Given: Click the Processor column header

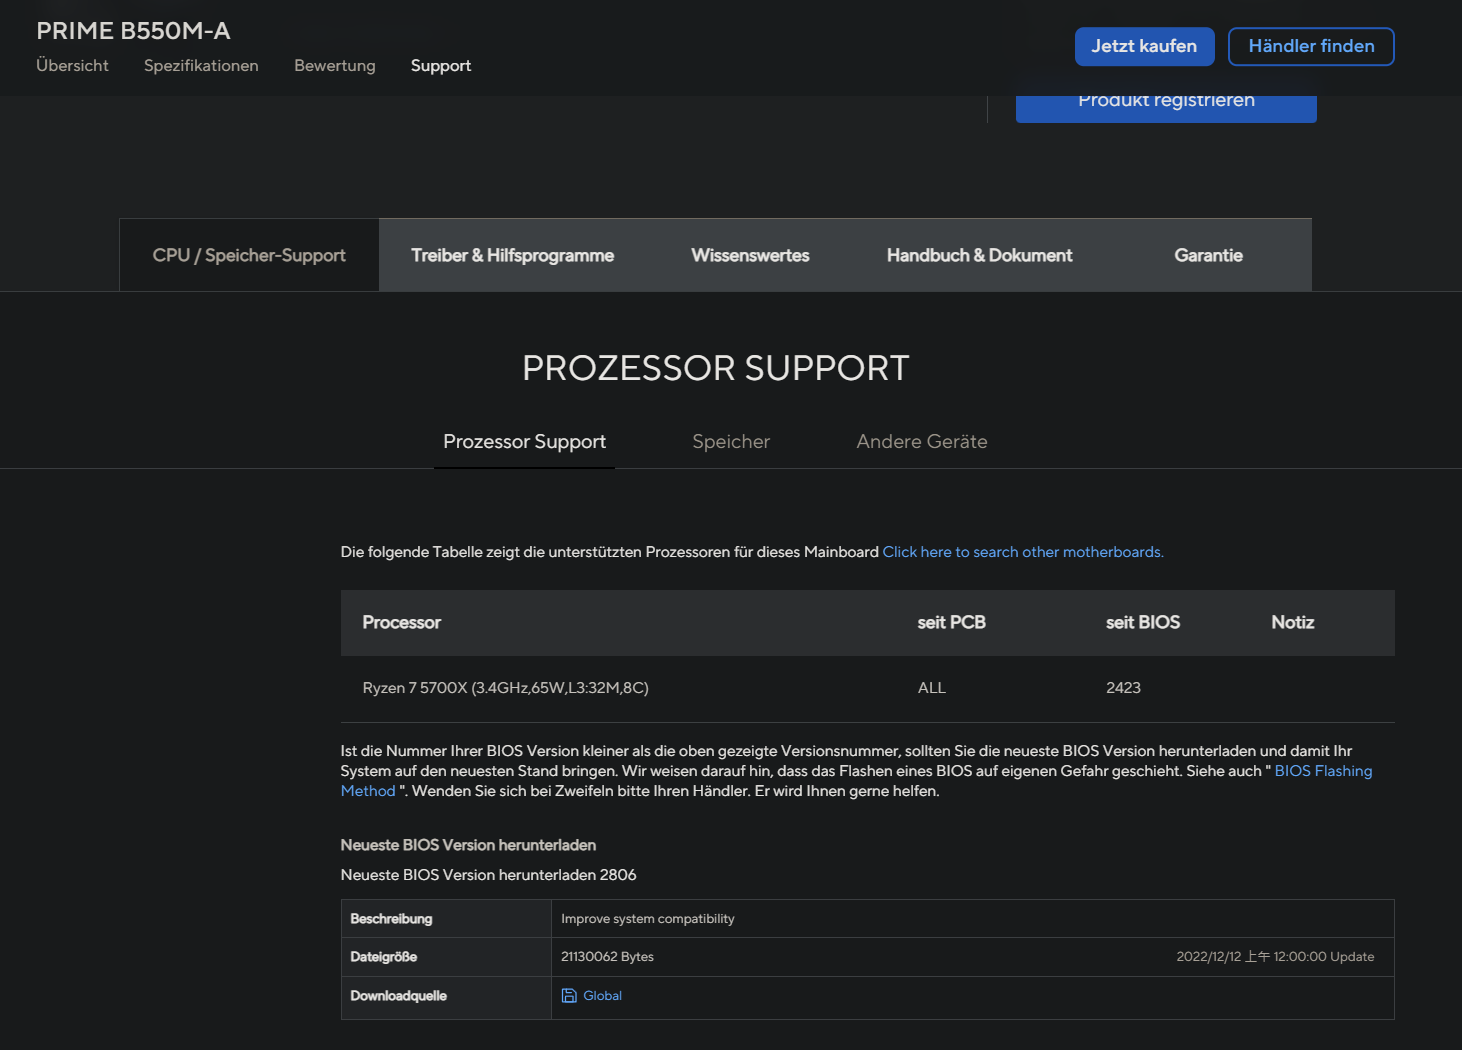Looking at the screenshot, I should 401,622.
